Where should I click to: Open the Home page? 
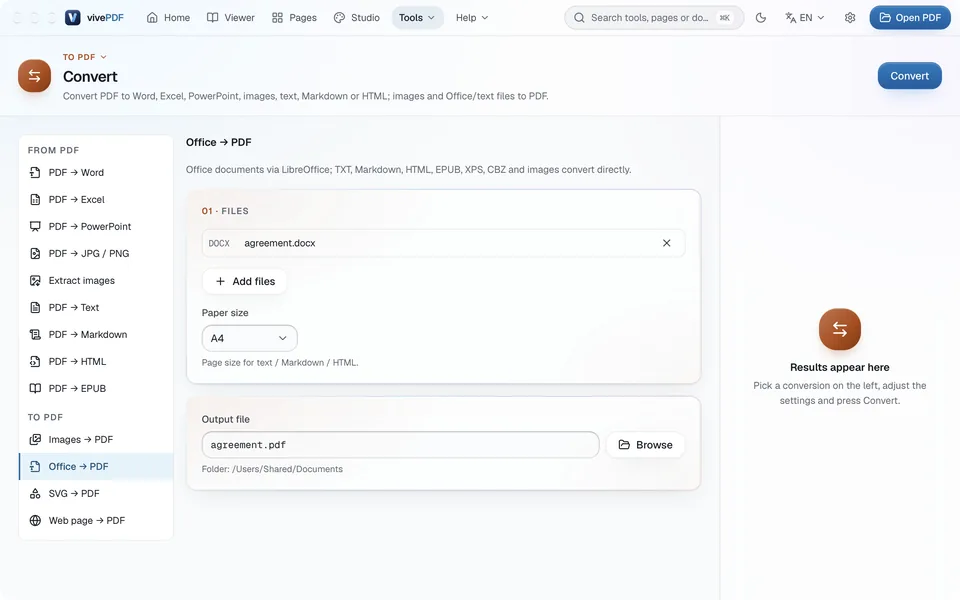(x=168, y=18)
